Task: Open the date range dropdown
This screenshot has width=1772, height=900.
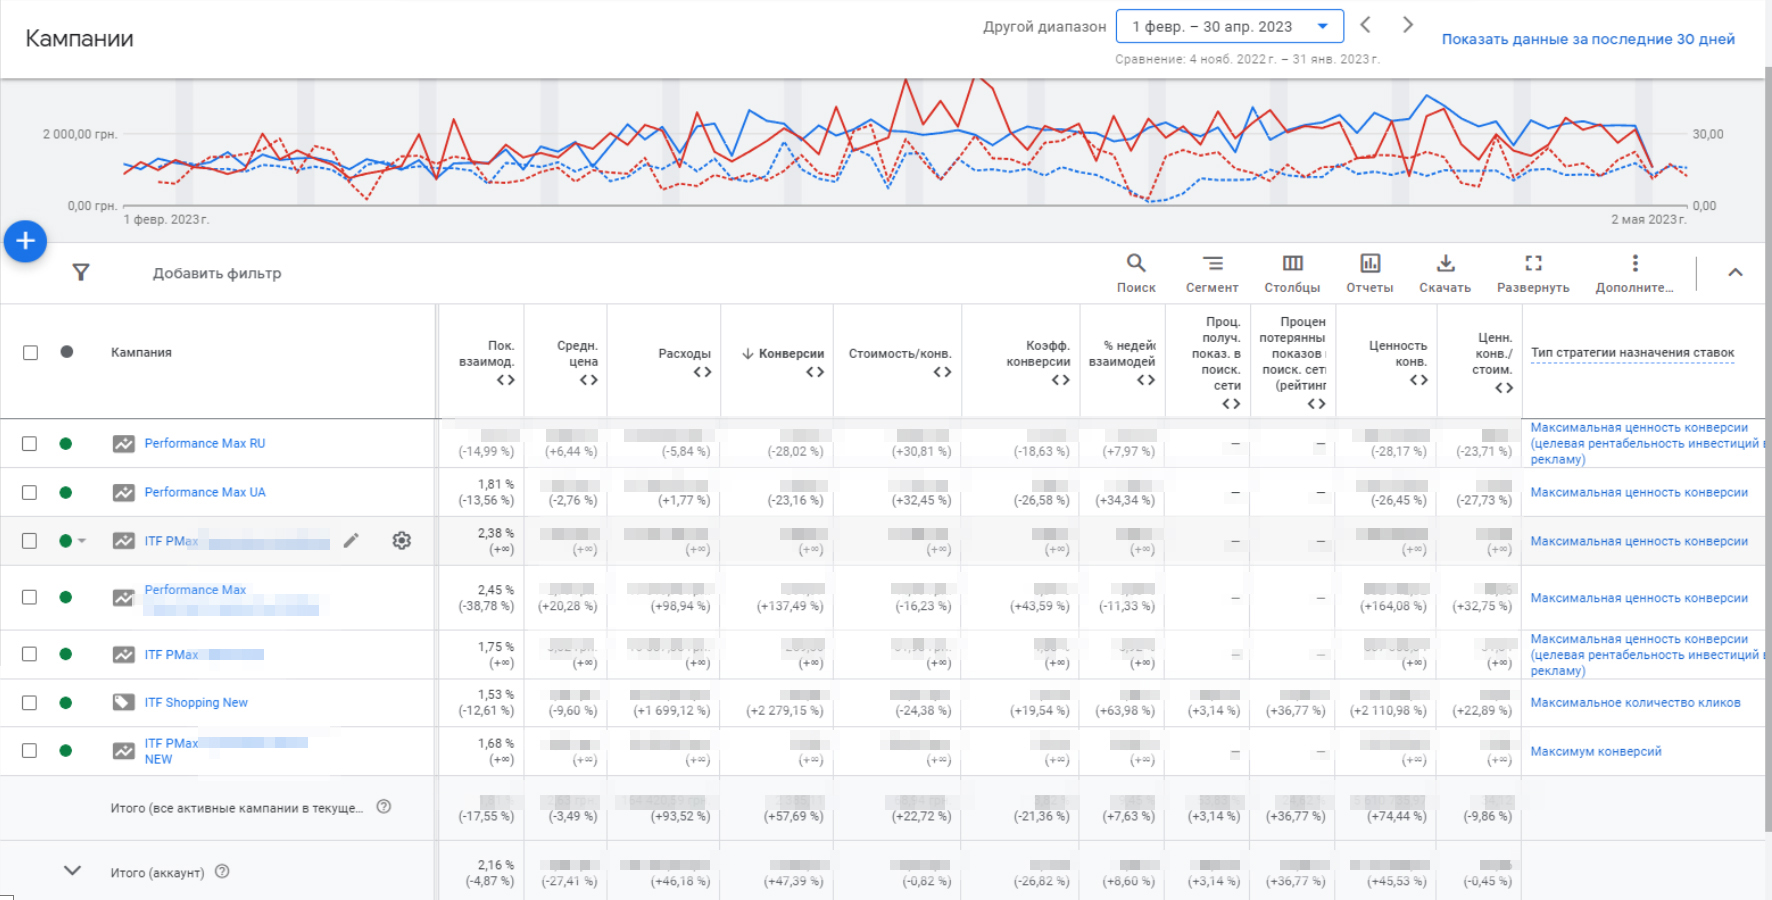Action: (x=1229, y=27)
